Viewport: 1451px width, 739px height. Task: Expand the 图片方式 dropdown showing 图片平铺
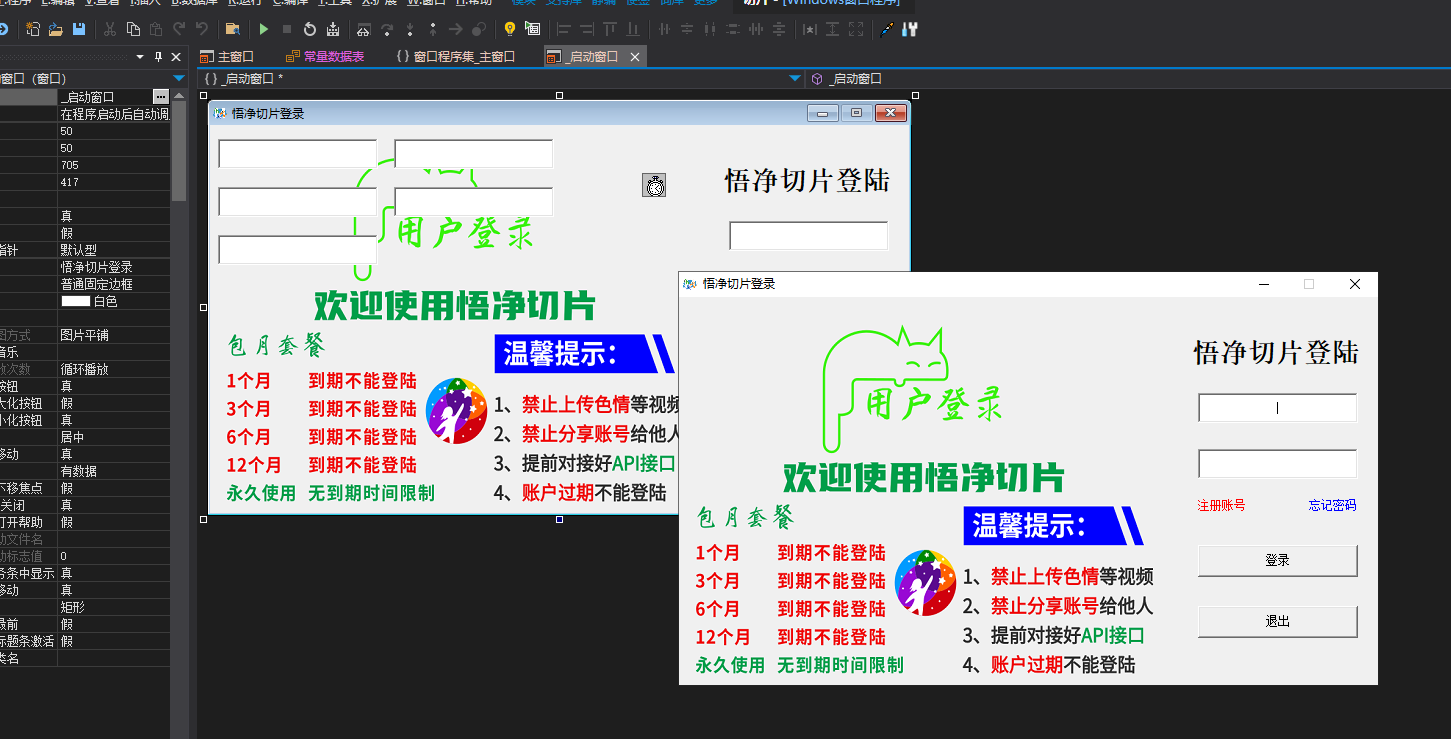coord(110,335)
